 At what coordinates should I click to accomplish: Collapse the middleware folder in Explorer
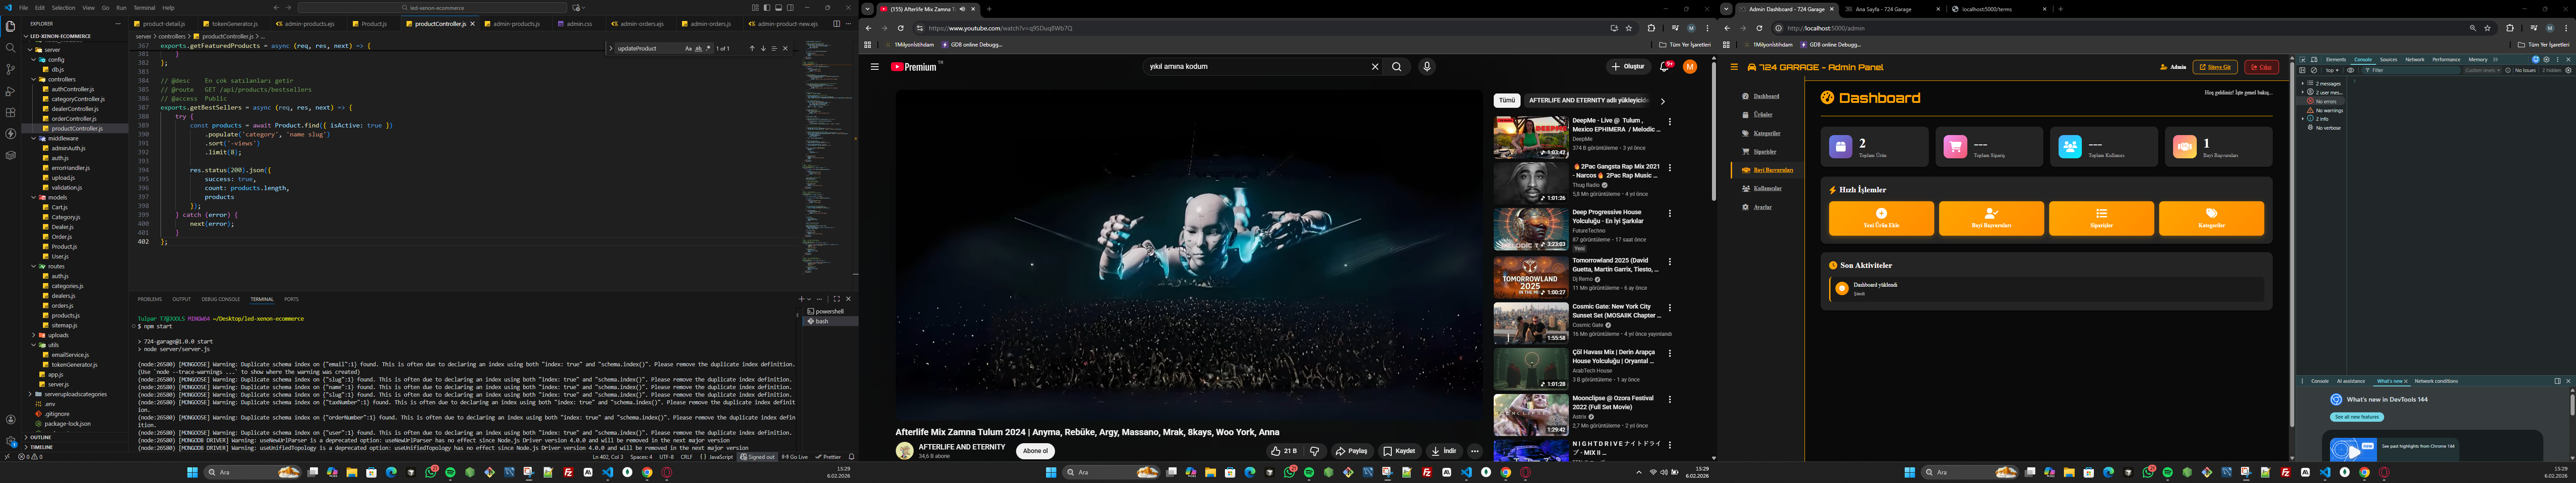[x=33, y=139]
